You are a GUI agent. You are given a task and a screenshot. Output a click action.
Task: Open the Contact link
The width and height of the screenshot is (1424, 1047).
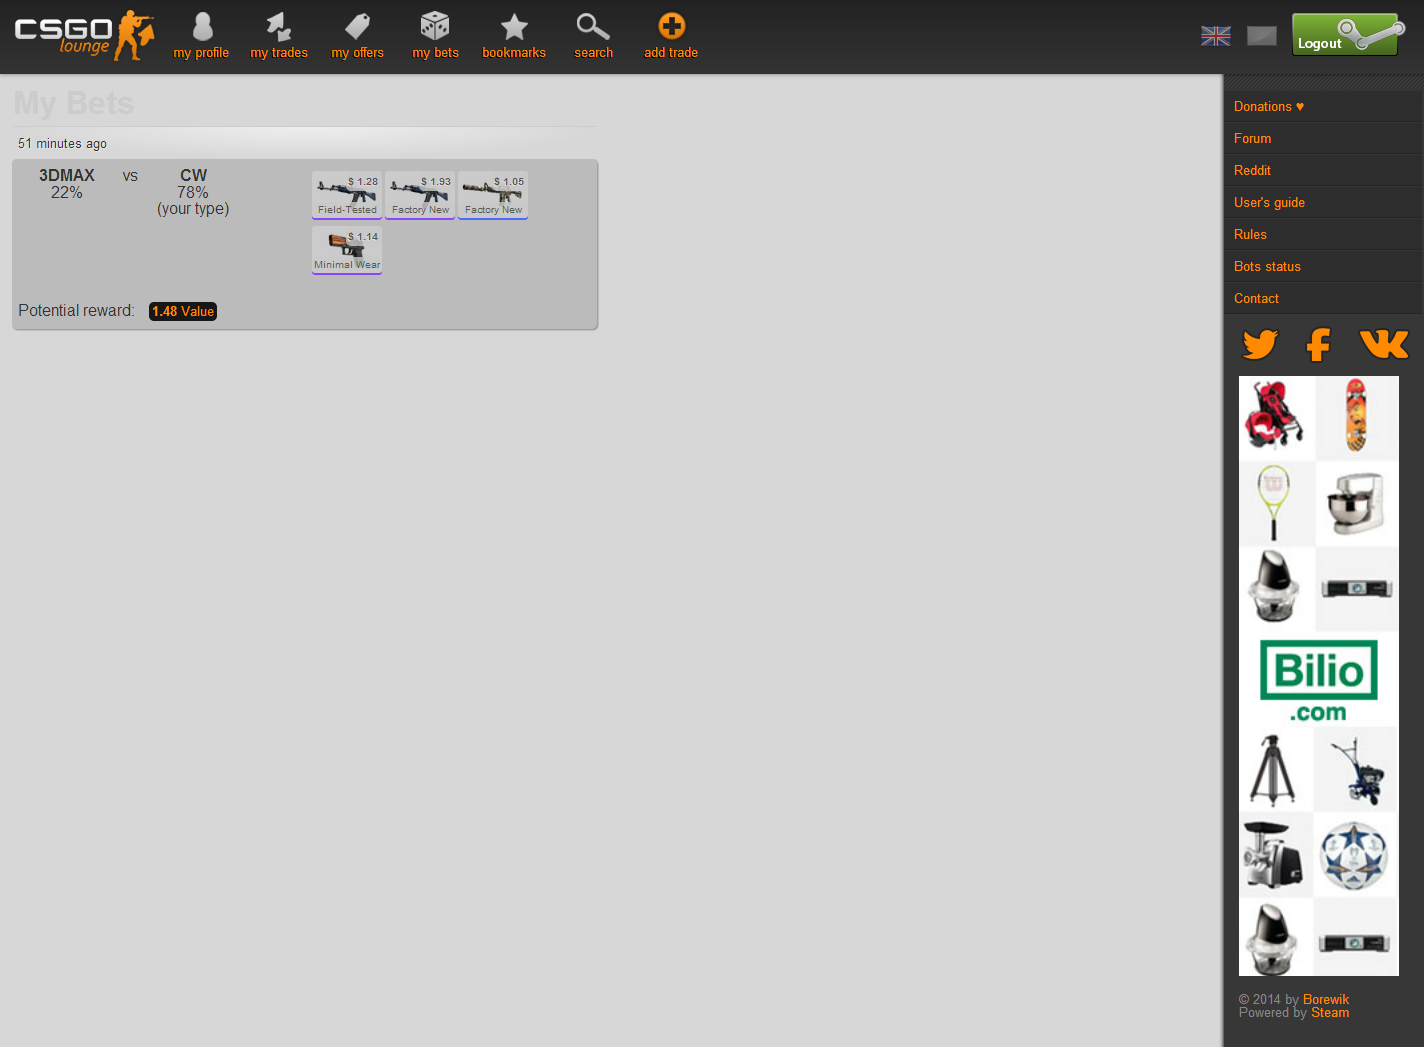click(x=1257, y=298)
